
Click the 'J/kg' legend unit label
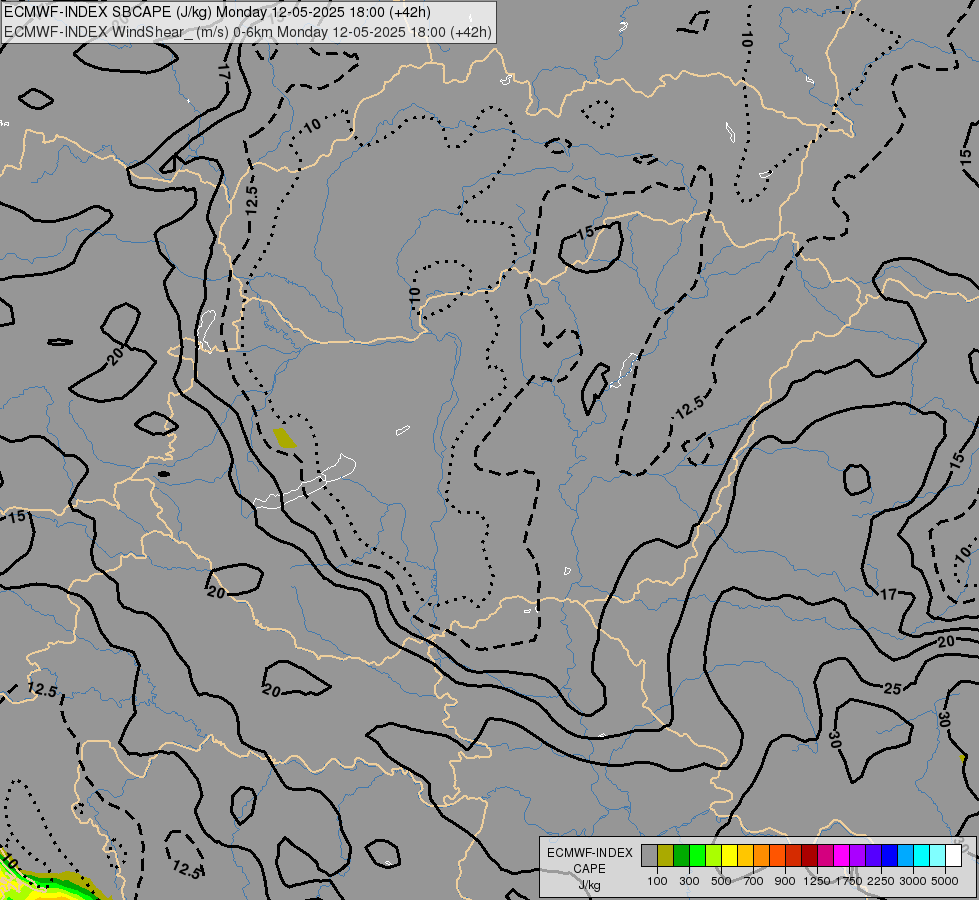click(589, 885)
